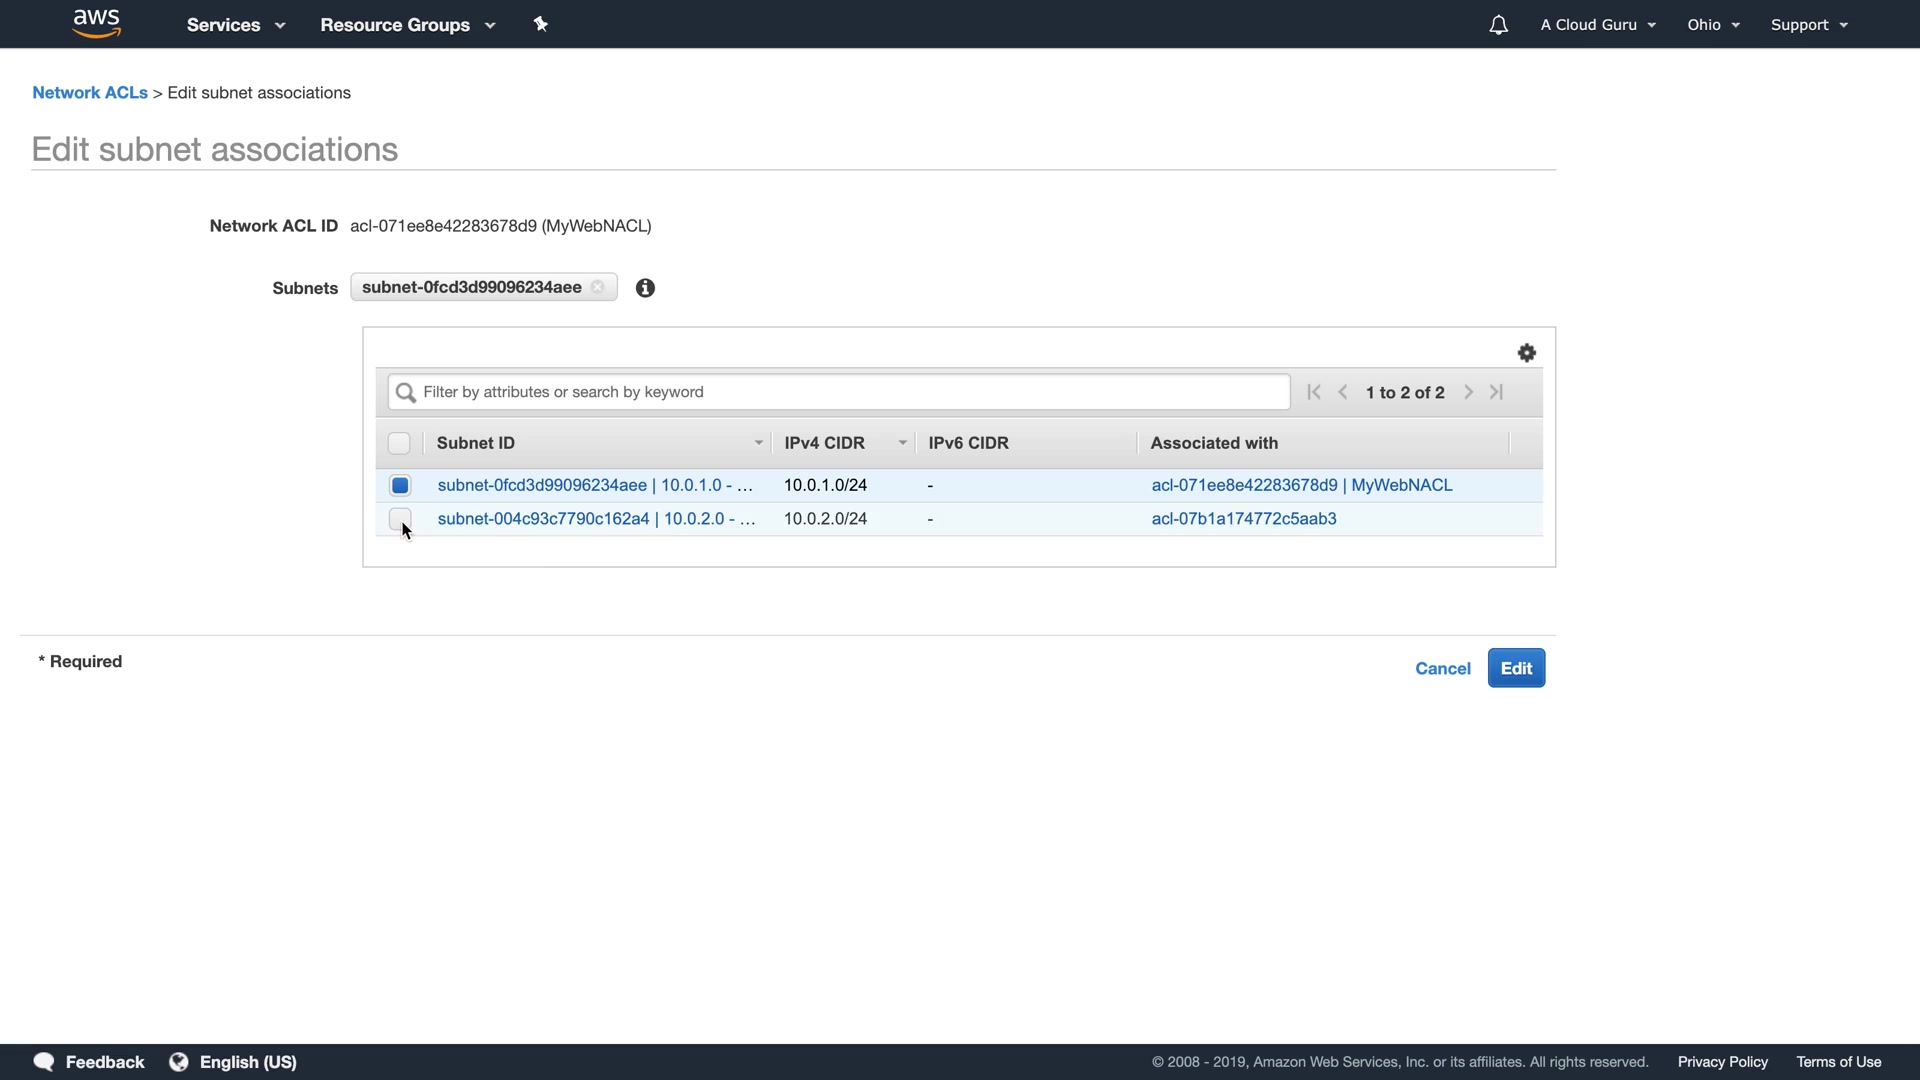The width and height of the screenshot is (1920, 1080).
Task: Open the notifications bell
Action: [1498, 25]
